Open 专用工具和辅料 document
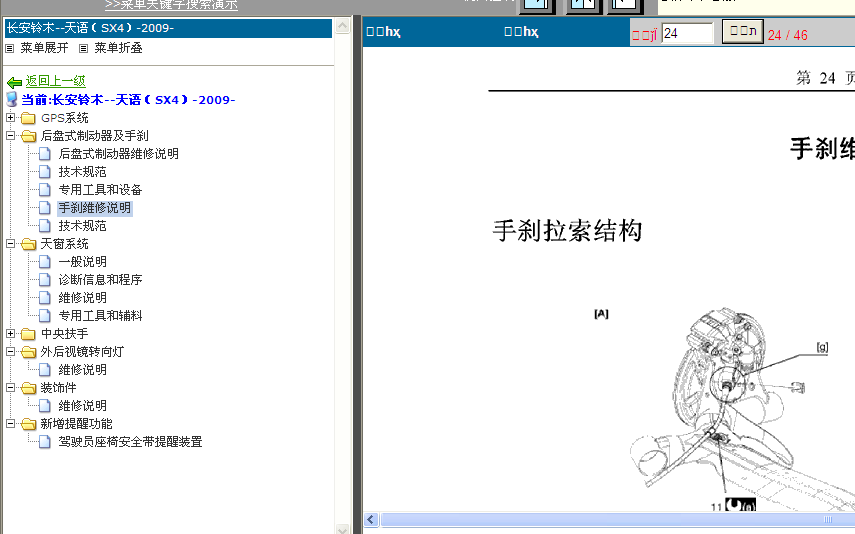 tap(100, 316)
